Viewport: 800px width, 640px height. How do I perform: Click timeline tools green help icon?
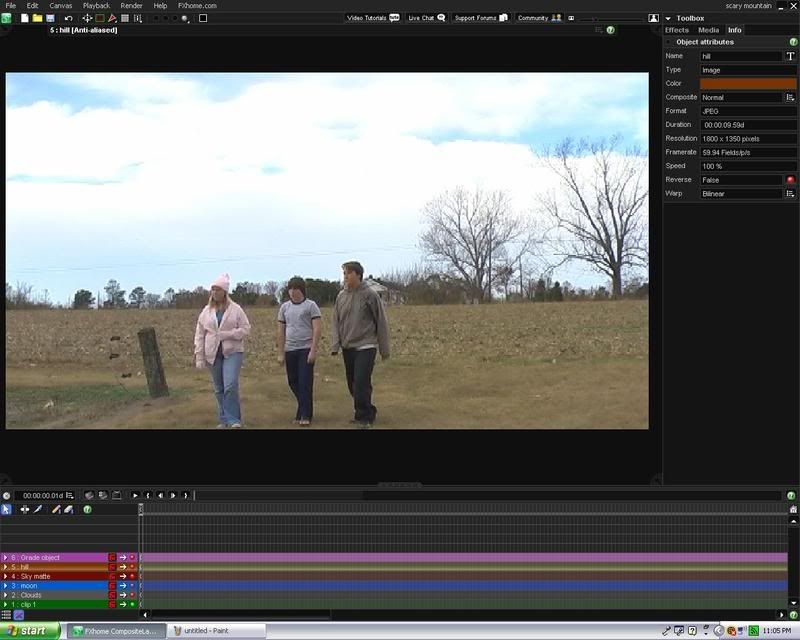click(x=87, y=509)
